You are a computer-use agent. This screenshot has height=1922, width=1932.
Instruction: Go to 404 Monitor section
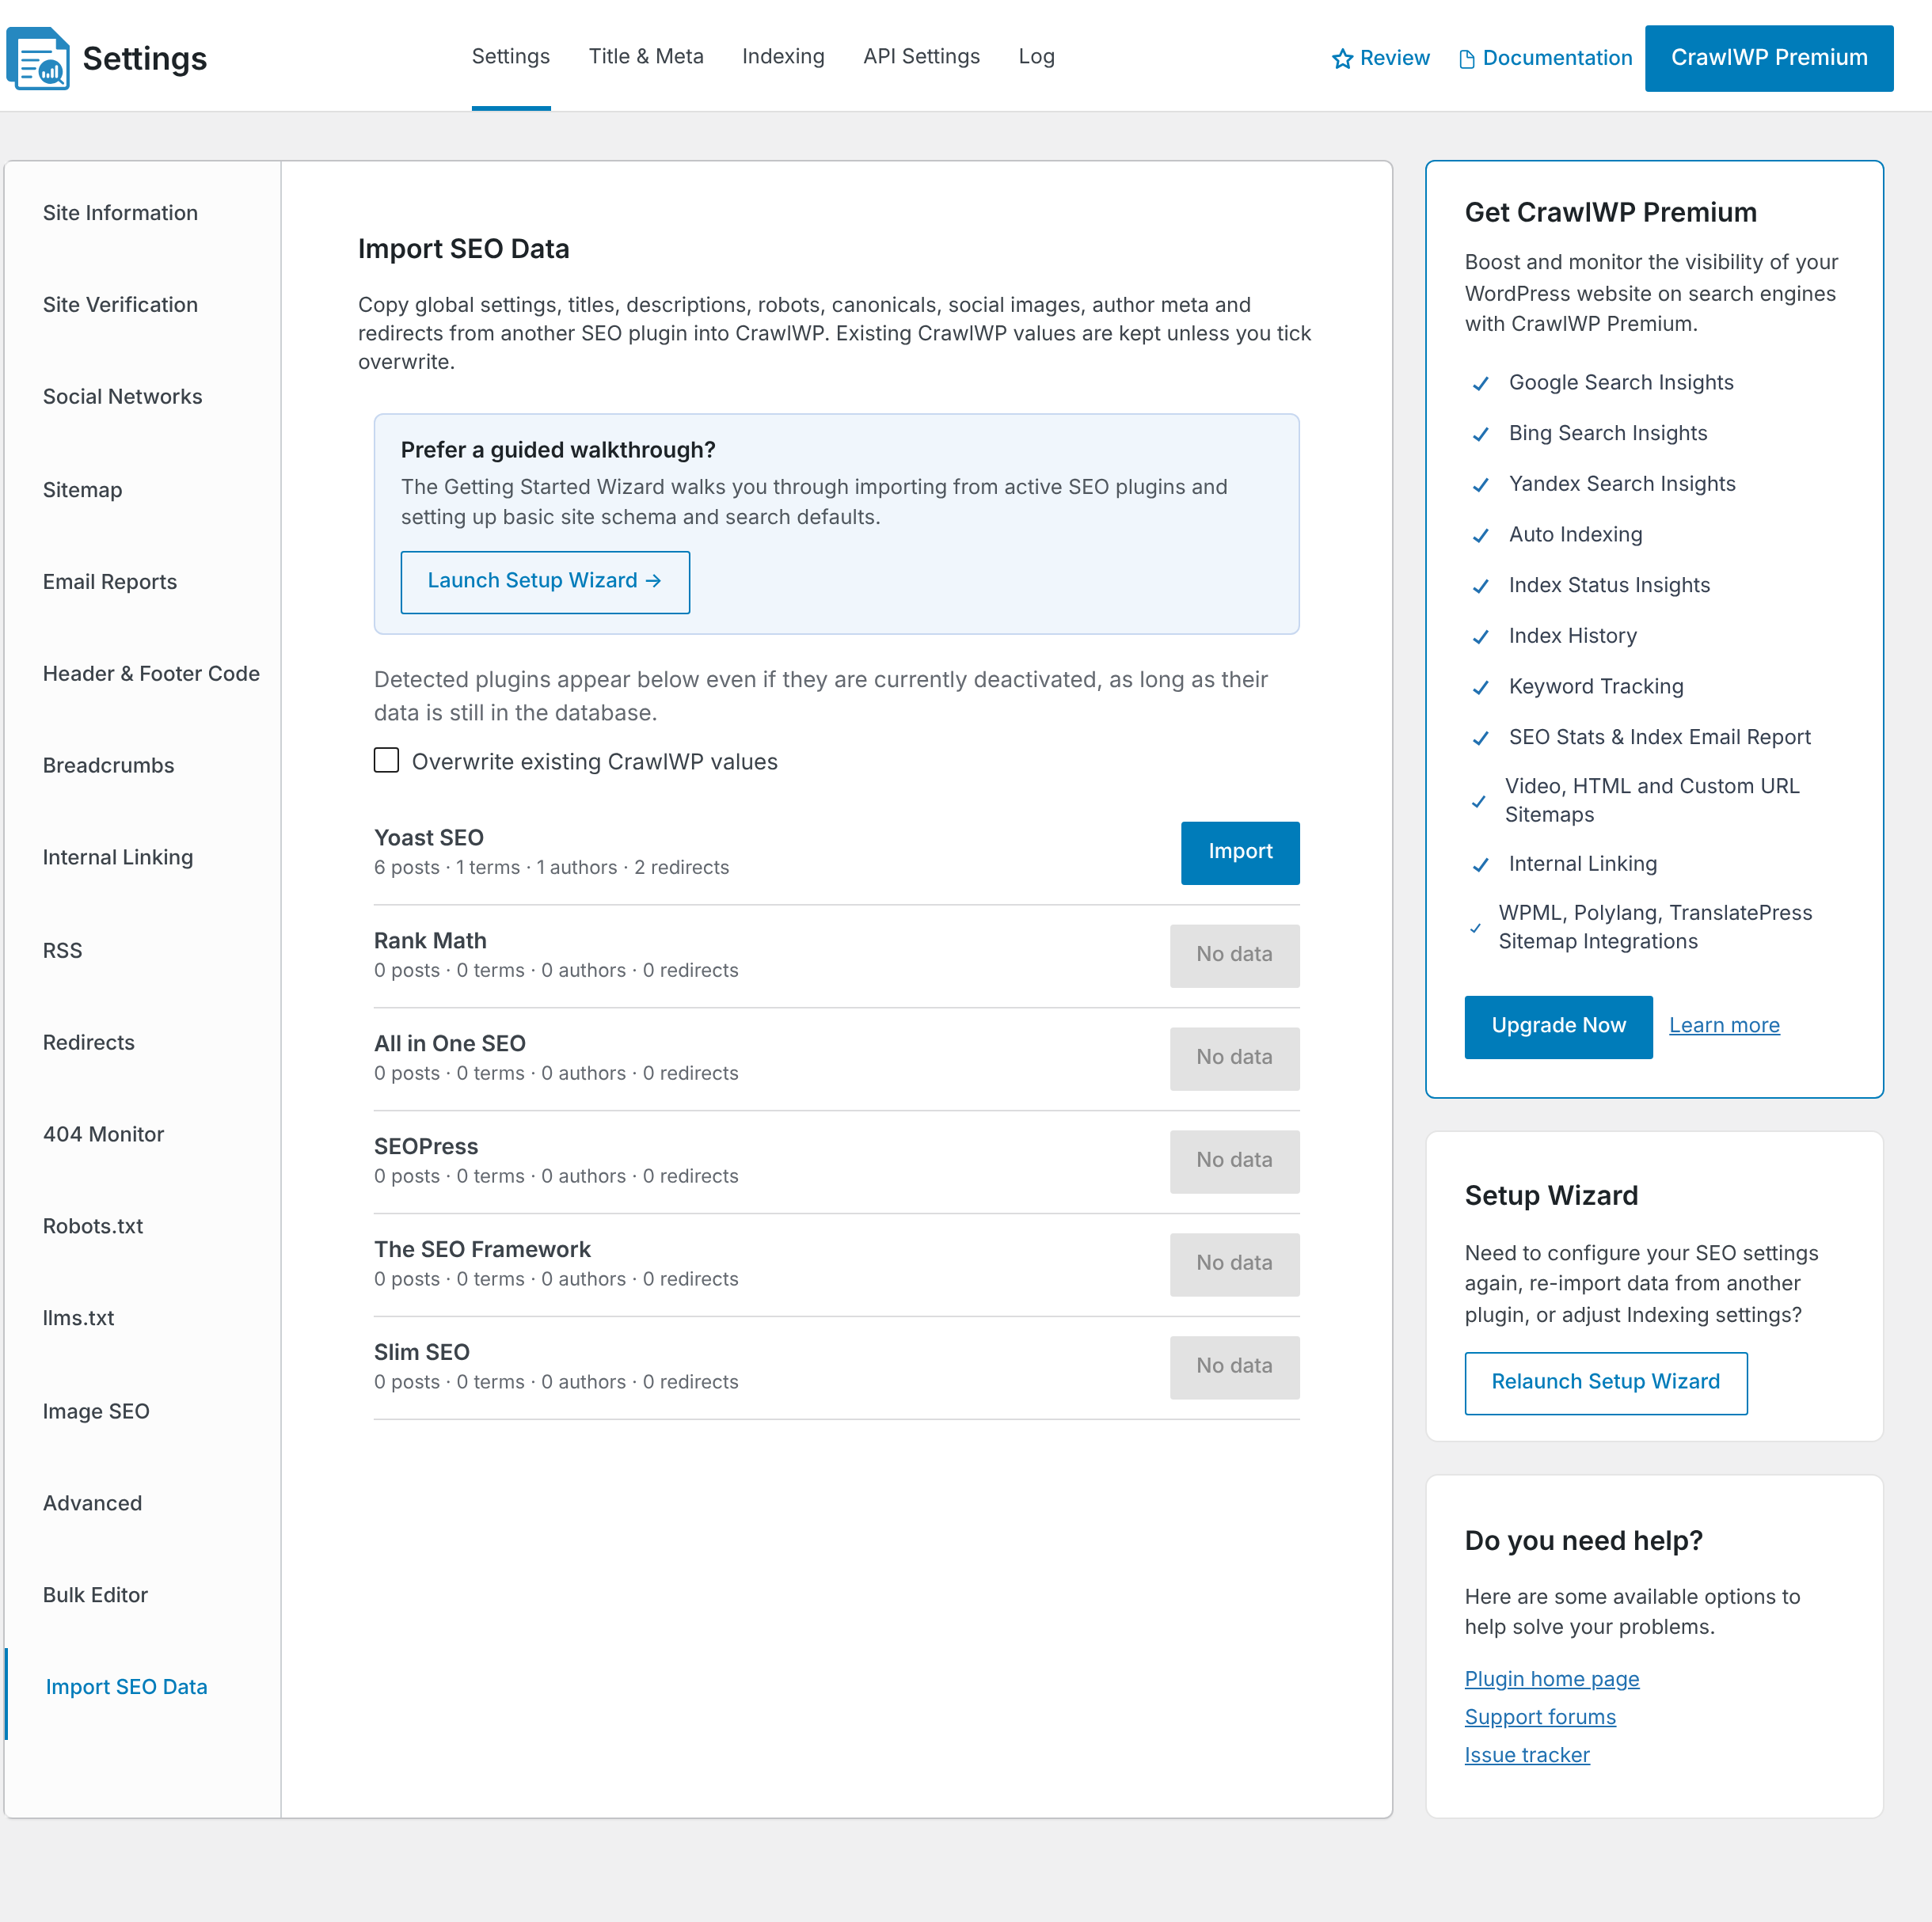pyautogui.click(x=103, y=1134)
